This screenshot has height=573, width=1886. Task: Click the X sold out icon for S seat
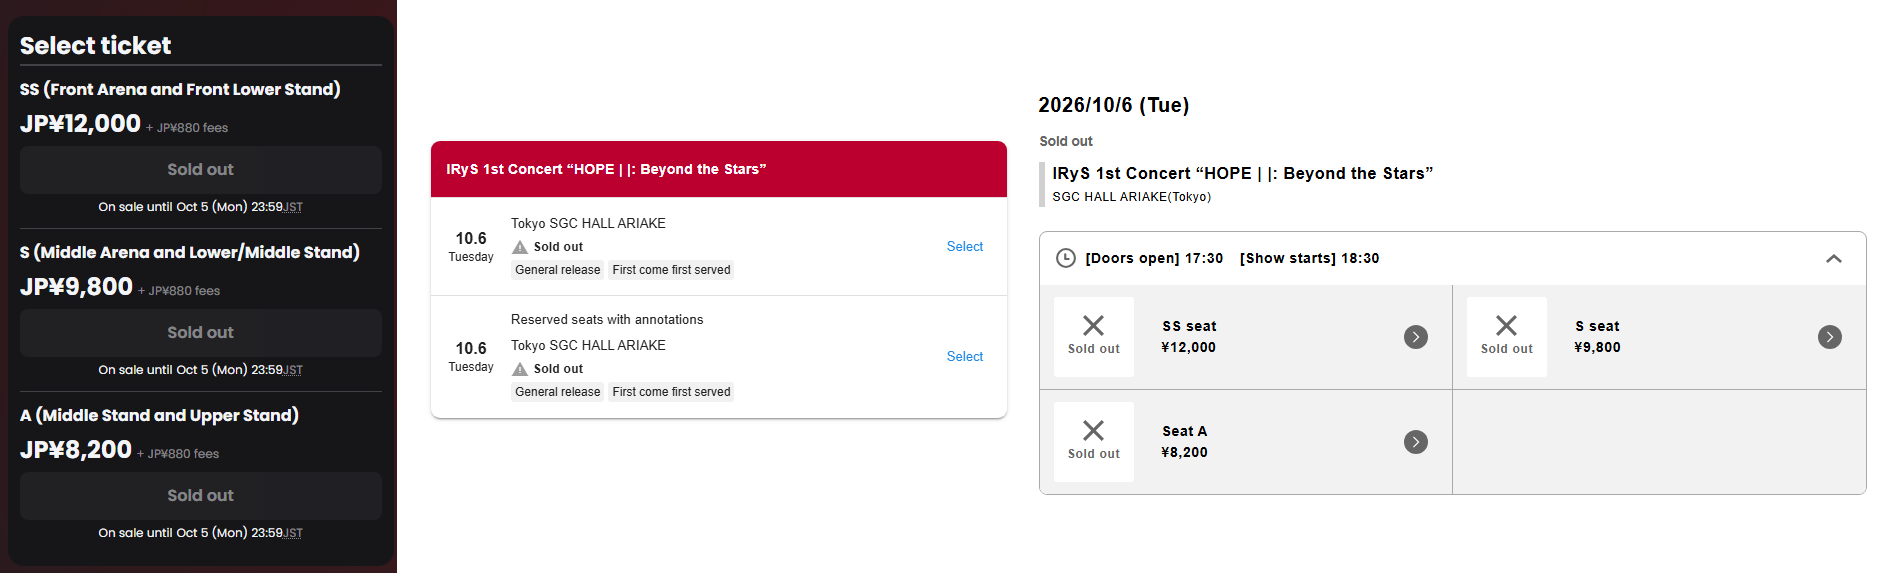coord(1506,326)
